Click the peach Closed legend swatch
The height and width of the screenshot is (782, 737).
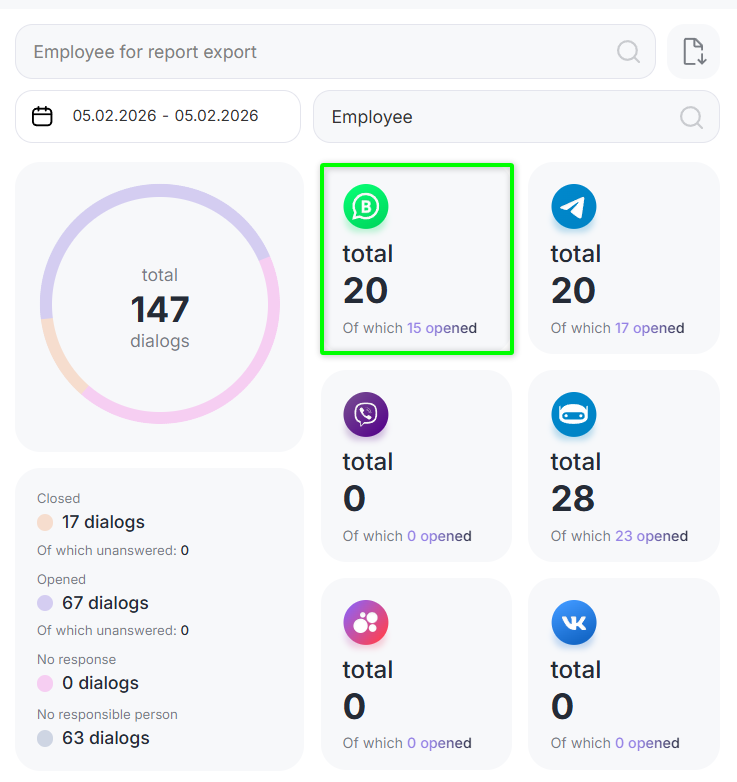click(x=45, y=522)
